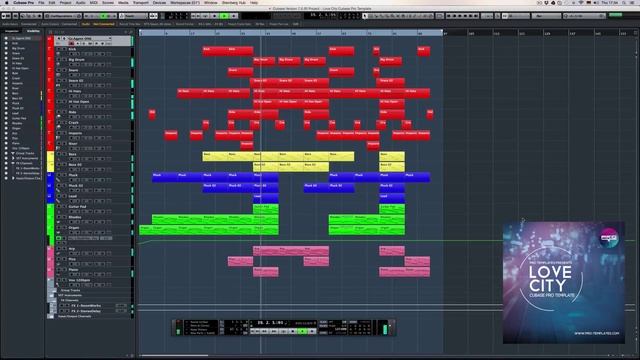This screenshot has height=360, width=640.
Task: Click the Love City cover artwork thumbnail
Action: coord(564,282)
